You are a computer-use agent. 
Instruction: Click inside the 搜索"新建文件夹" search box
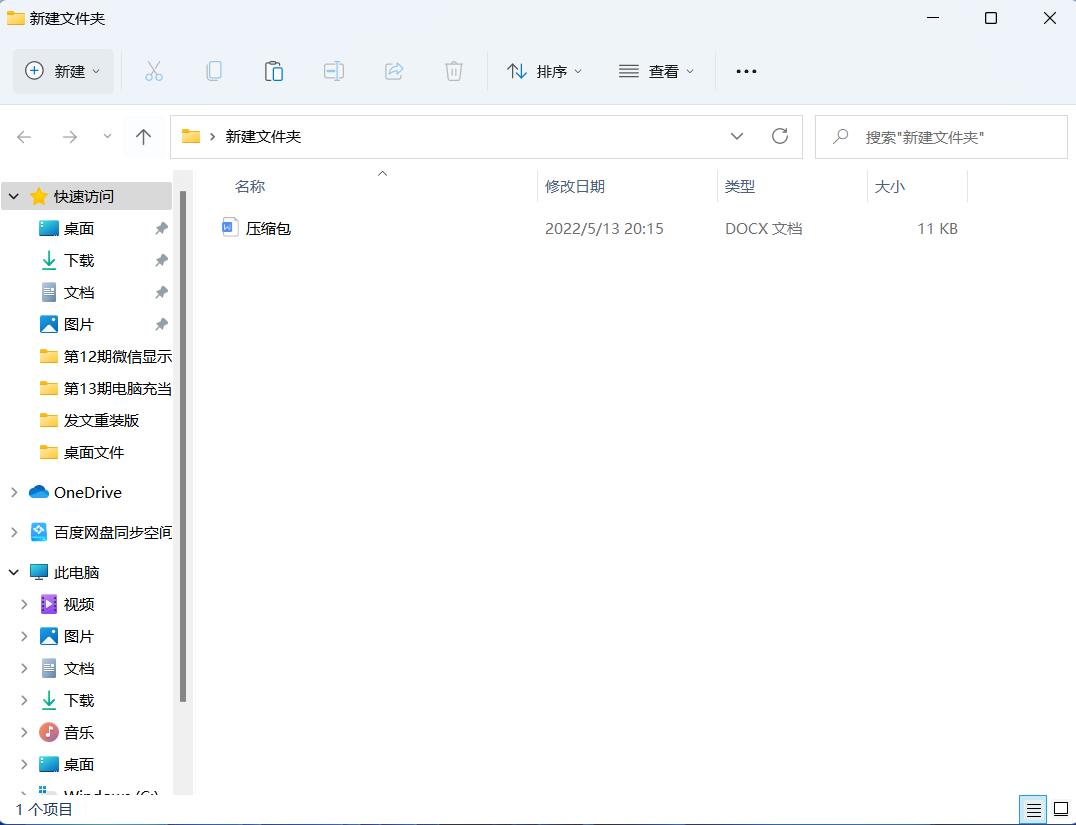pos(940,136)
